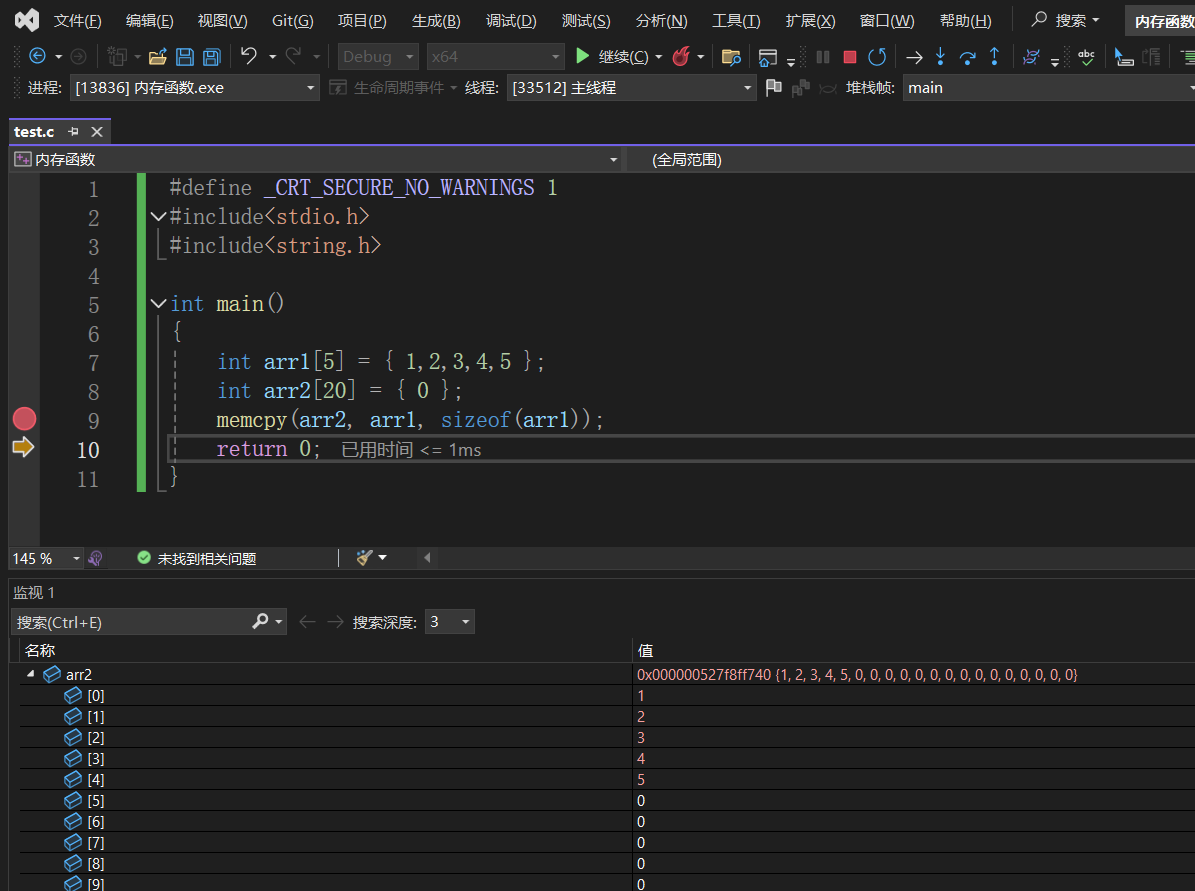Open the x64 platform dropdown
Viewport: 1195px width, 891px height.
[495, 56]
